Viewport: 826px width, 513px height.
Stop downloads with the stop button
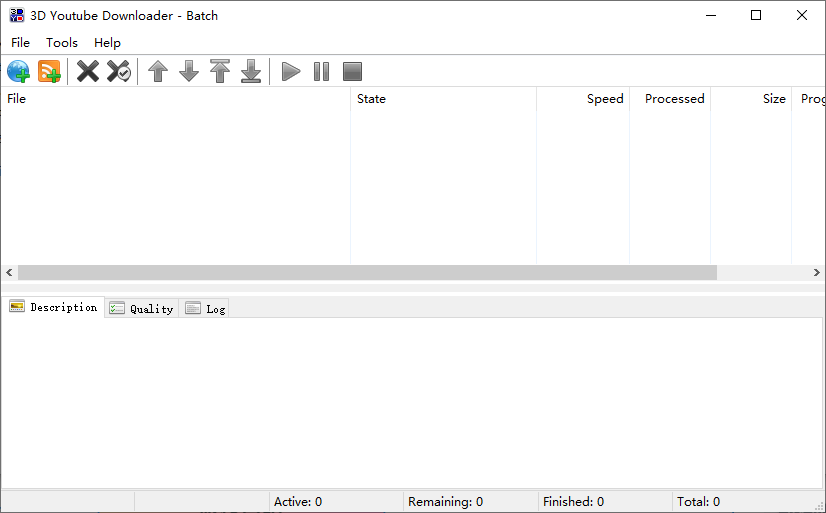click(x=352, y=71)
